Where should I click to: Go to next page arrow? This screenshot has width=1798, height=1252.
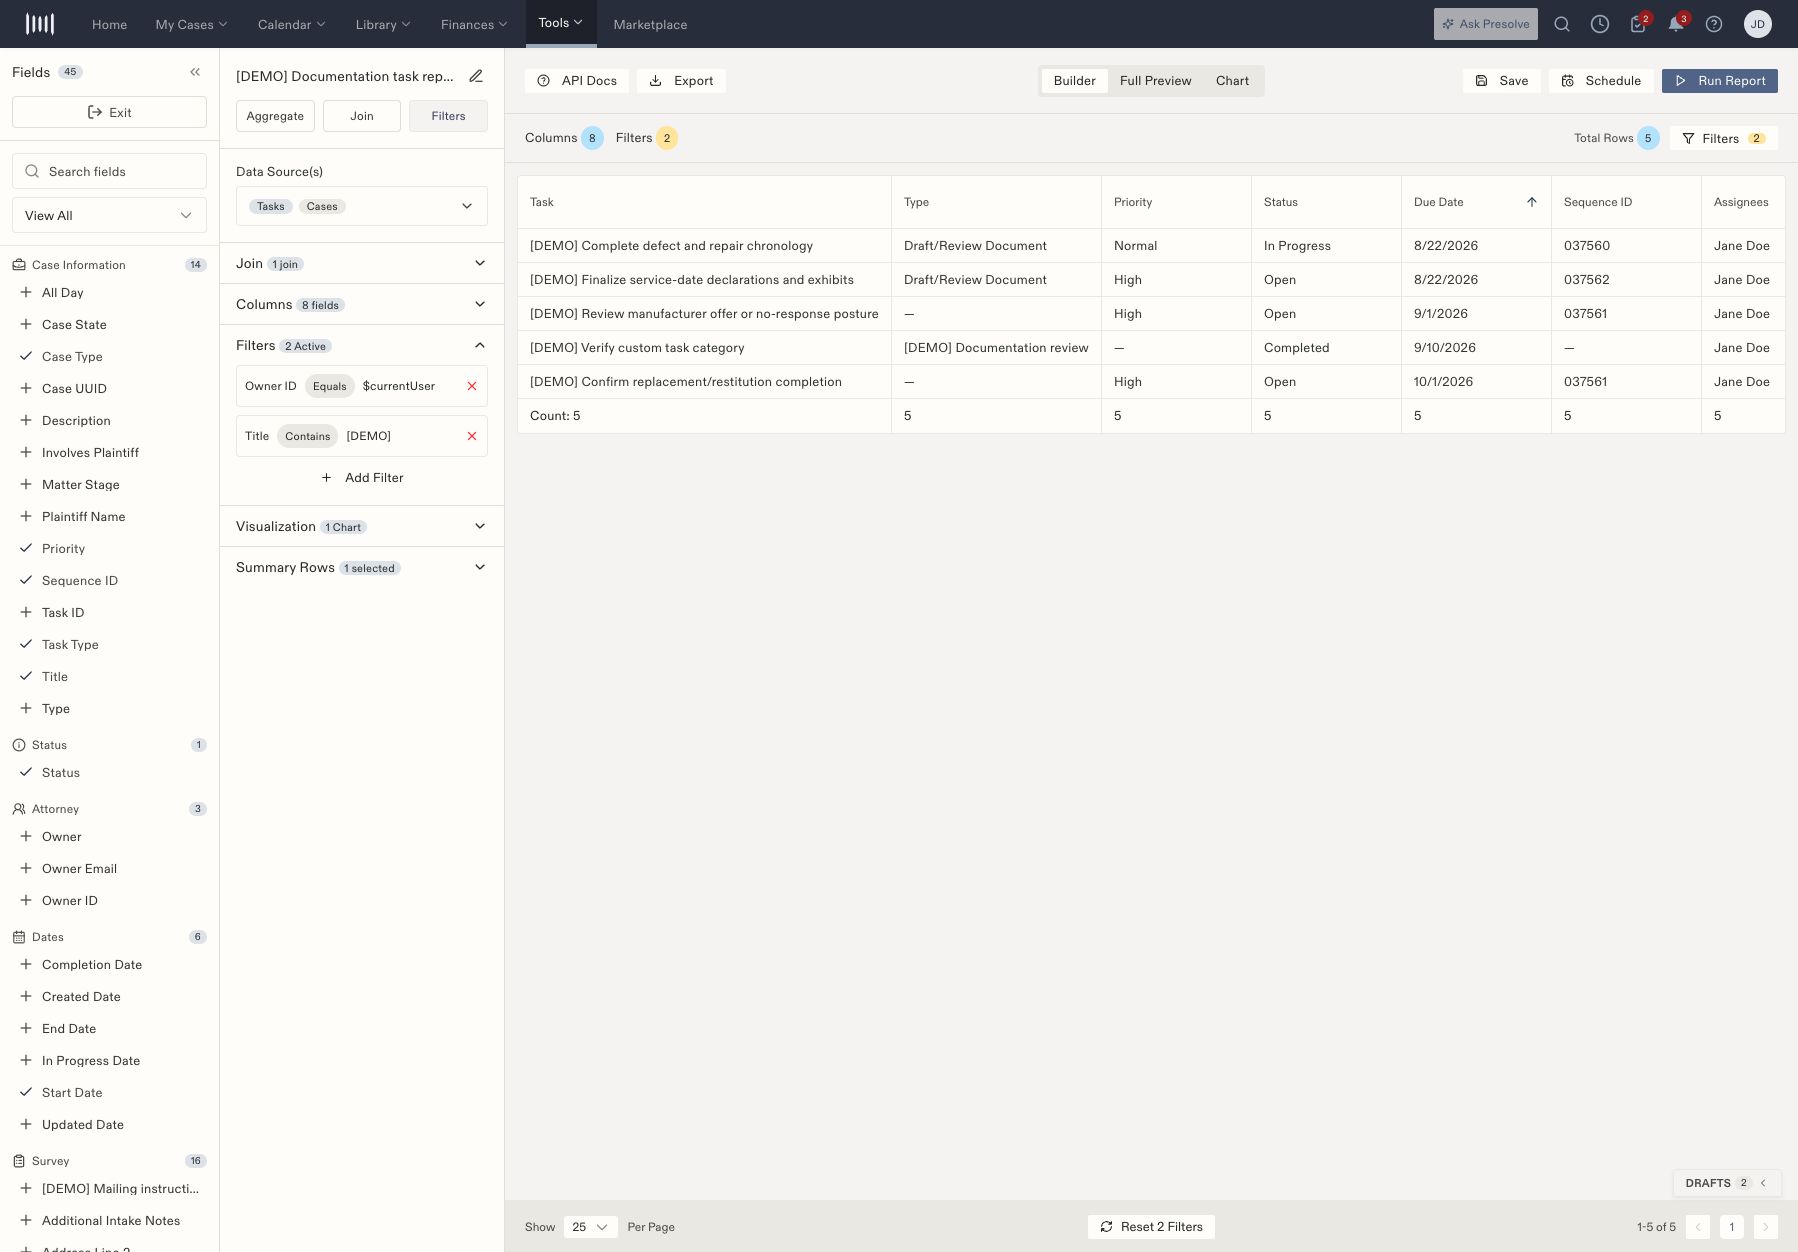click(x=1766, y=1227)
